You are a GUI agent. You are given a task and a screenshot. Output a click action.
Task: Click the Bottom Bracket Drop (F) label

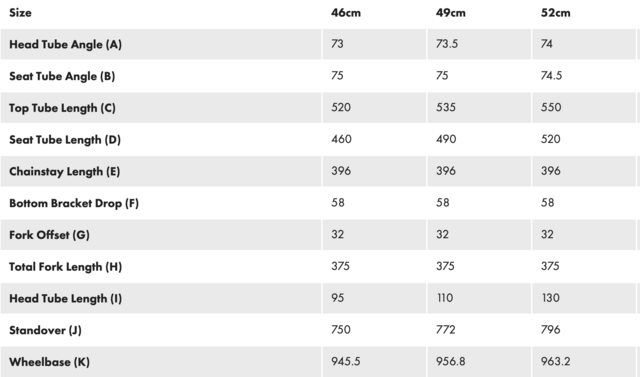74,204
